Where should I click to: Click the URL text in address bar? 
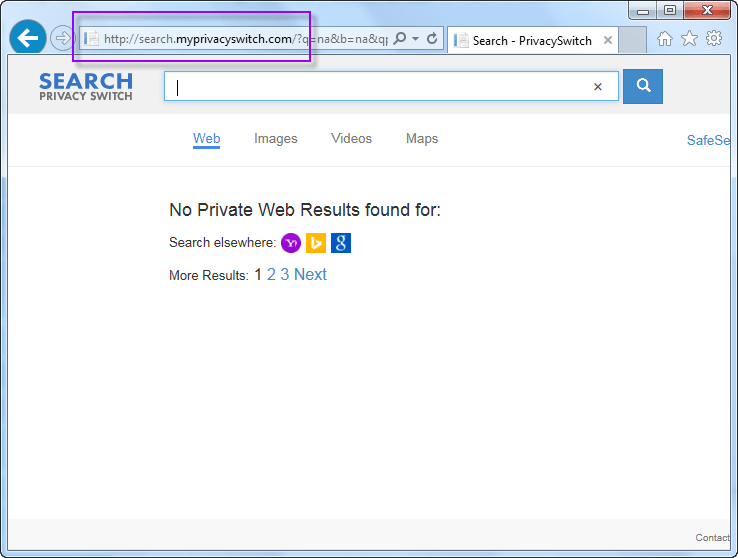(246, 39)
